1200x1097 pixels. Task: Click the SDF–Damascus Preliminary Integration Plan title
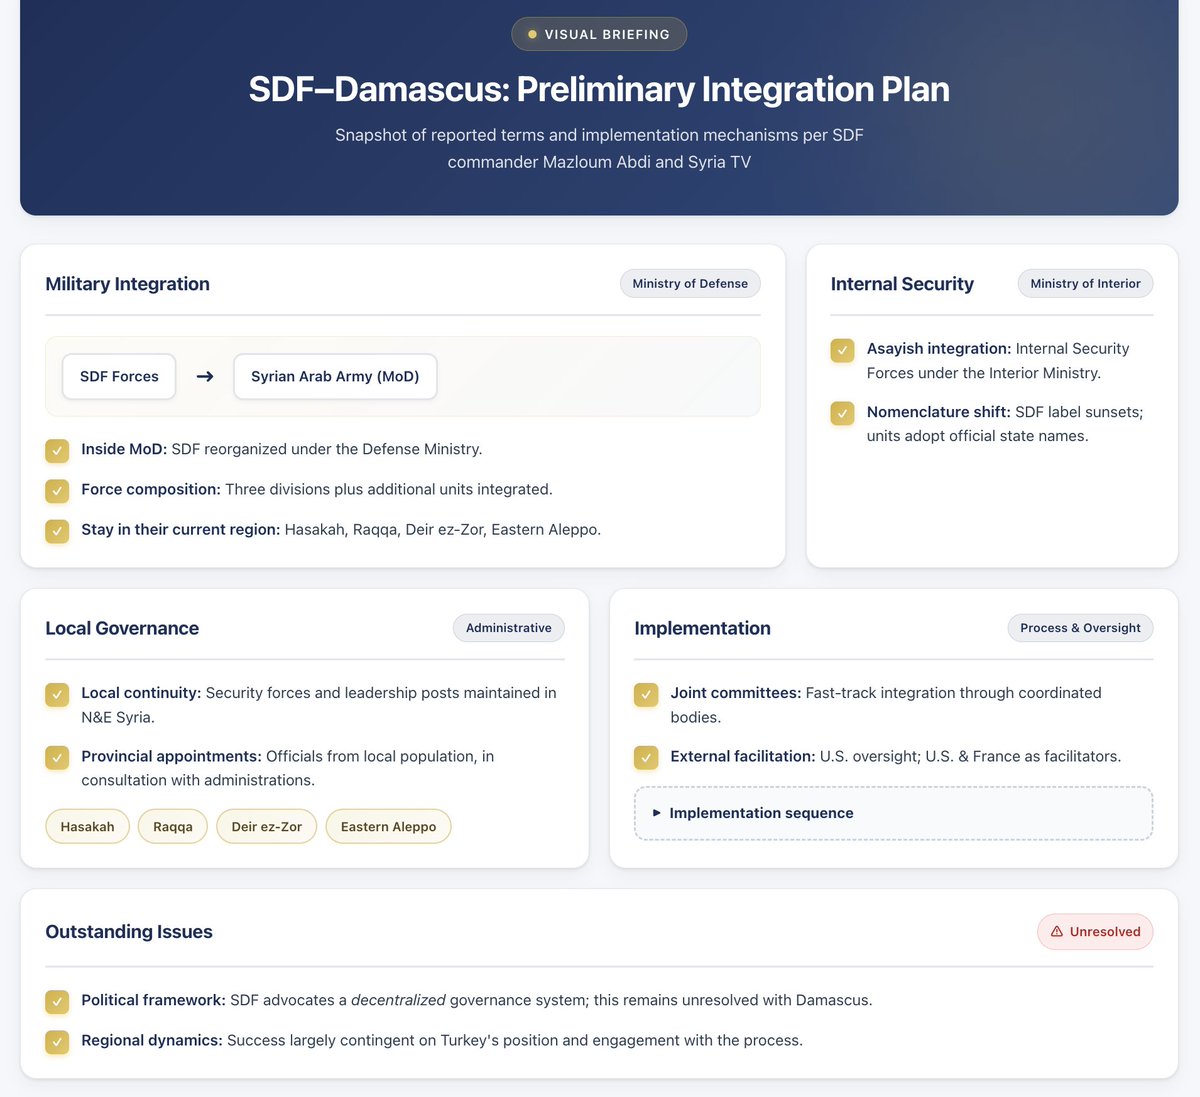(599, 89)
